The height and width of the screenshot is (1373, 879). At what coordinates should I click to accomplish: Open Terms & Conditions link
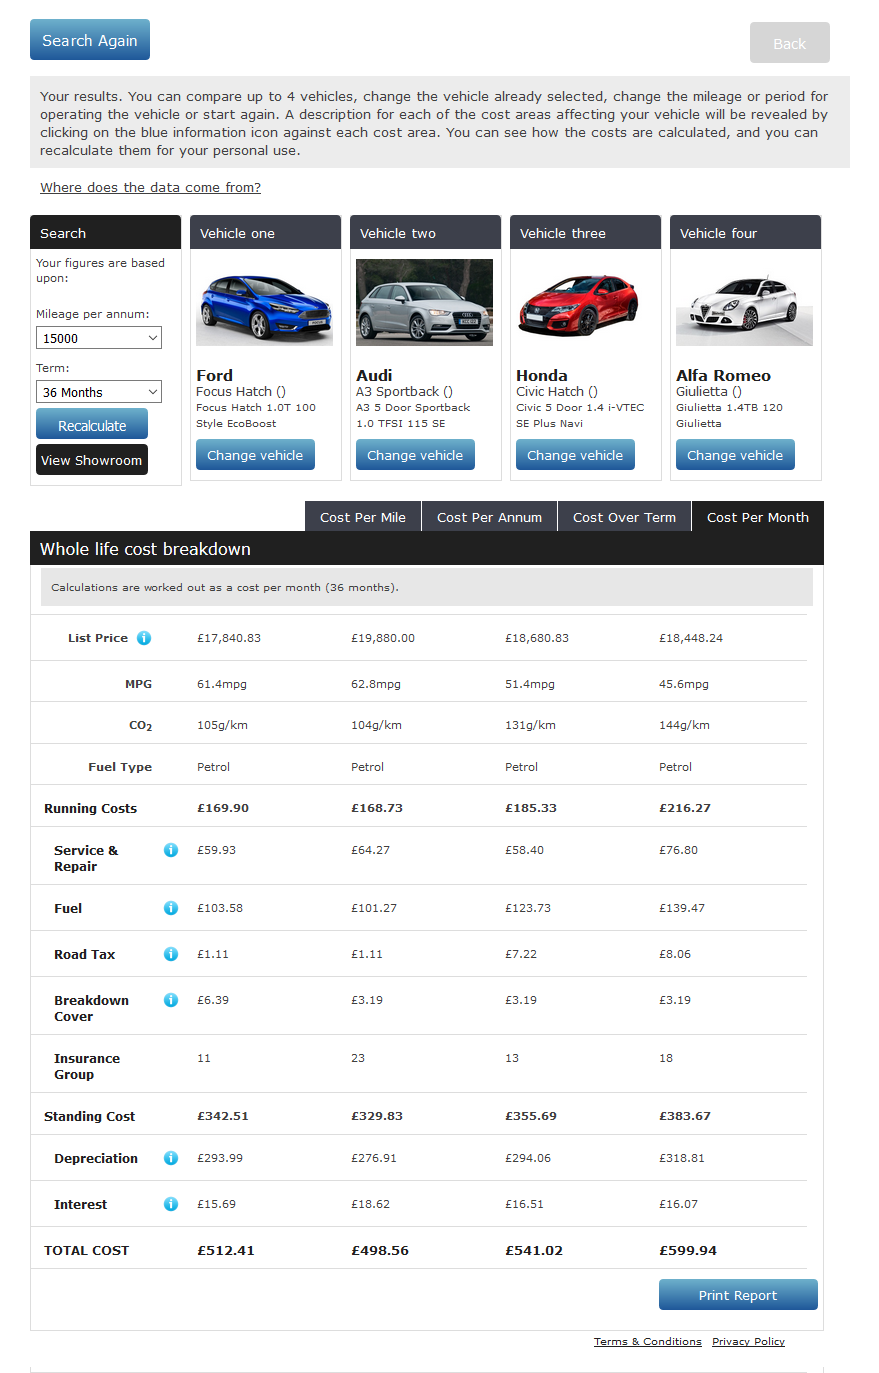(648, 1342)
